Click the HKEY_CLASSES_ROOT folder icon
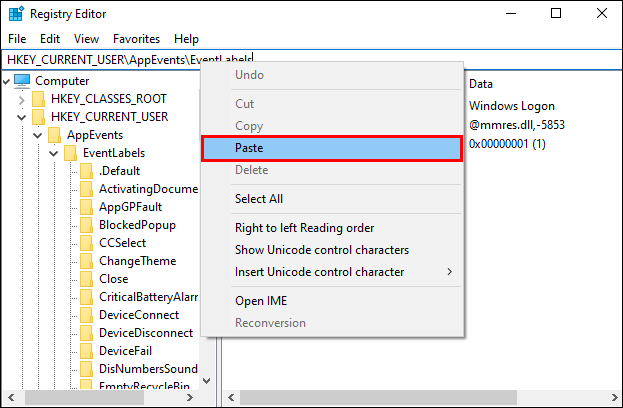623x408 pixels. 38,99
